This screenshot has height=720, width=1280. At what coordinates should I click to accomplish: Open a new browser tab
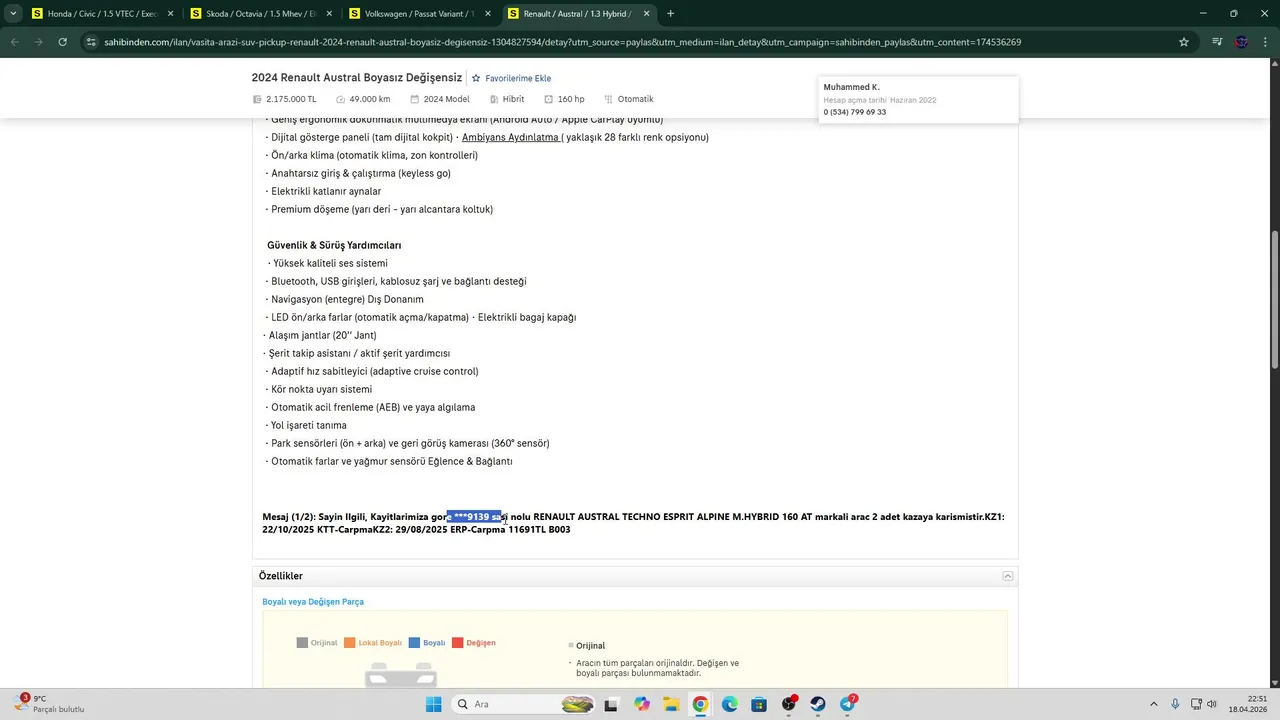coord(670,14)
